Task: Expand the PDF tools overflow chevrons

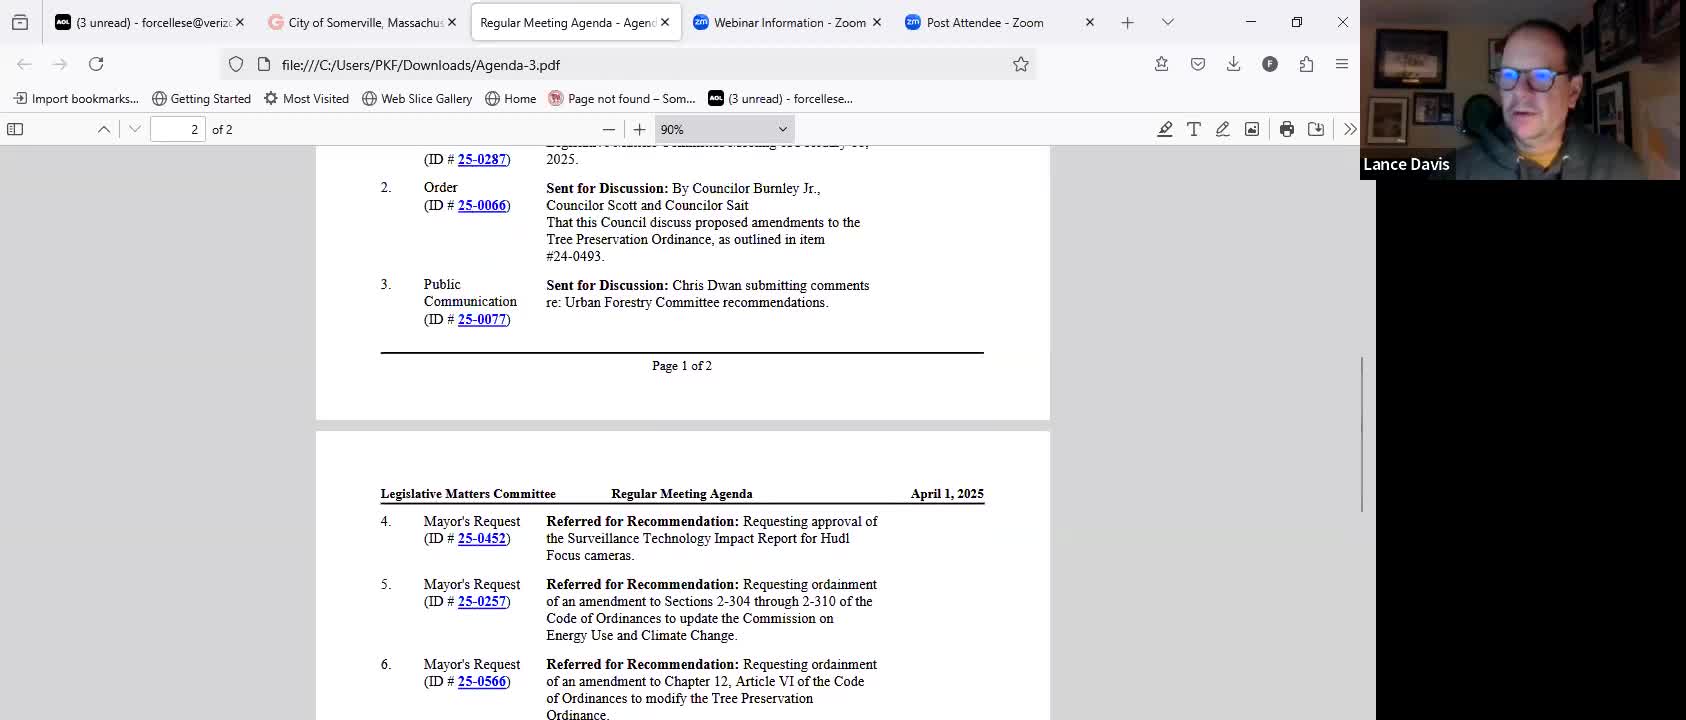Action: (x=1350, y=129)
